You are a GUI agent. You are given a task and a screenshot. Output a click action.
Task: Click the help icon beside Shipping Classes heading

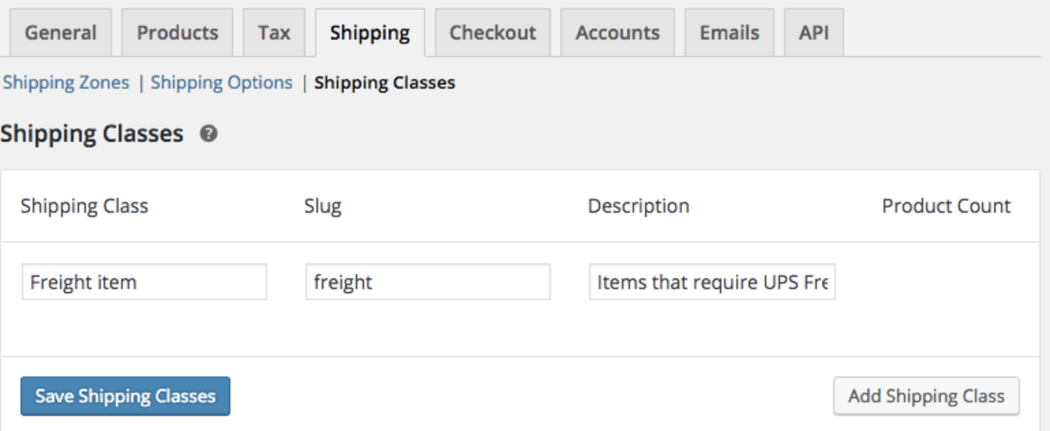[209, 134]
